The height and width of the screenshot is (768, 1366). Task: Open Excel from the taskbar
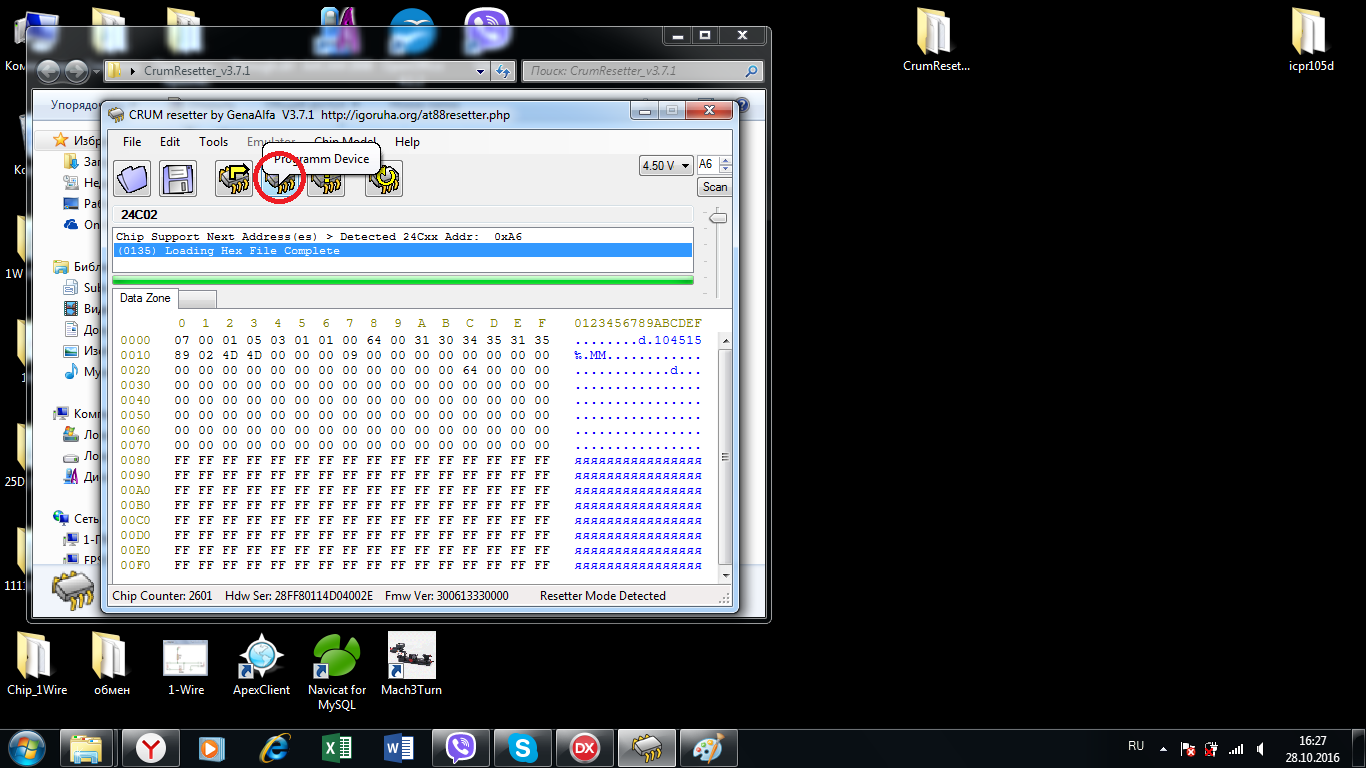336,747
